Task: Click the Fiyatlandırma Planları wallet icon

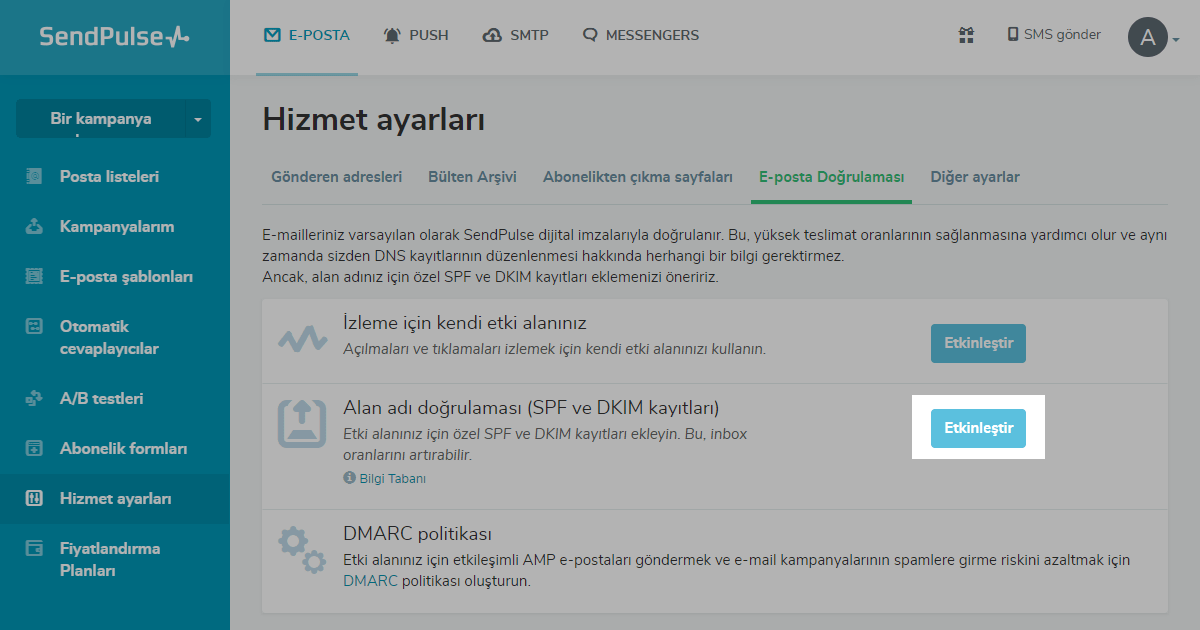Action: [35, 549]
